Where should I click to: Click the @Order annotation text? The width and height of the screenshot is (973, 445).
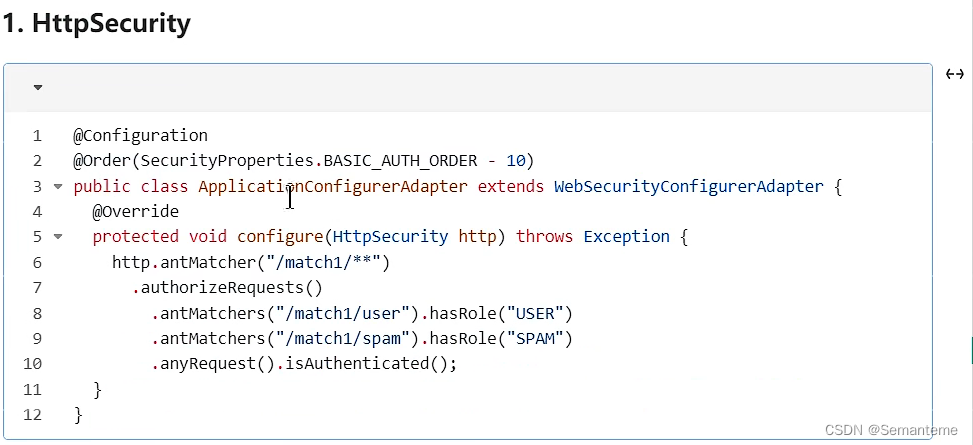[101, 161]
